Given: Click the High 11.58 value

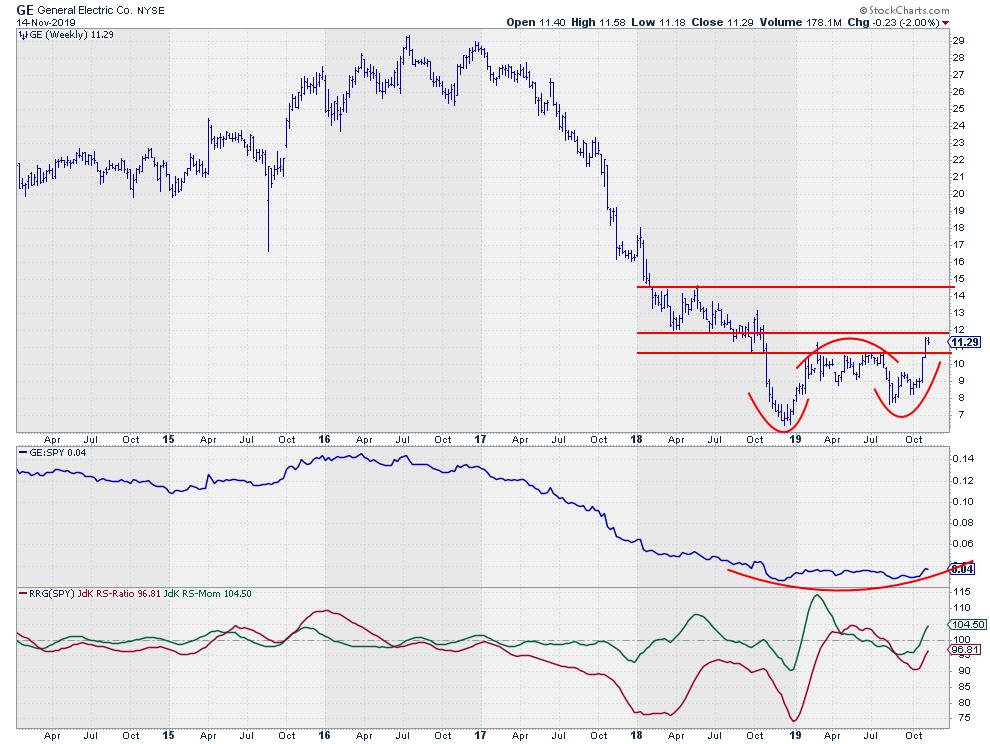Looking at the screenshot, I should (x=598, y=22).
